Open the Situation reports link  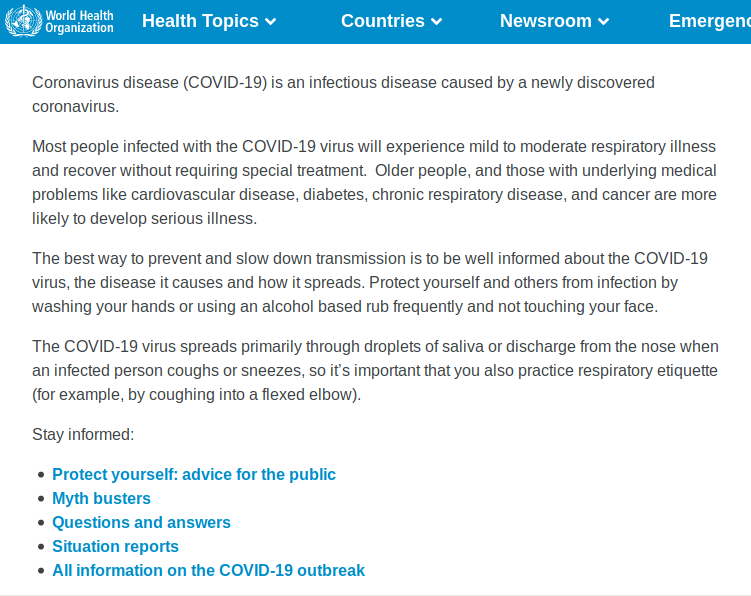[x=115, y=547]
